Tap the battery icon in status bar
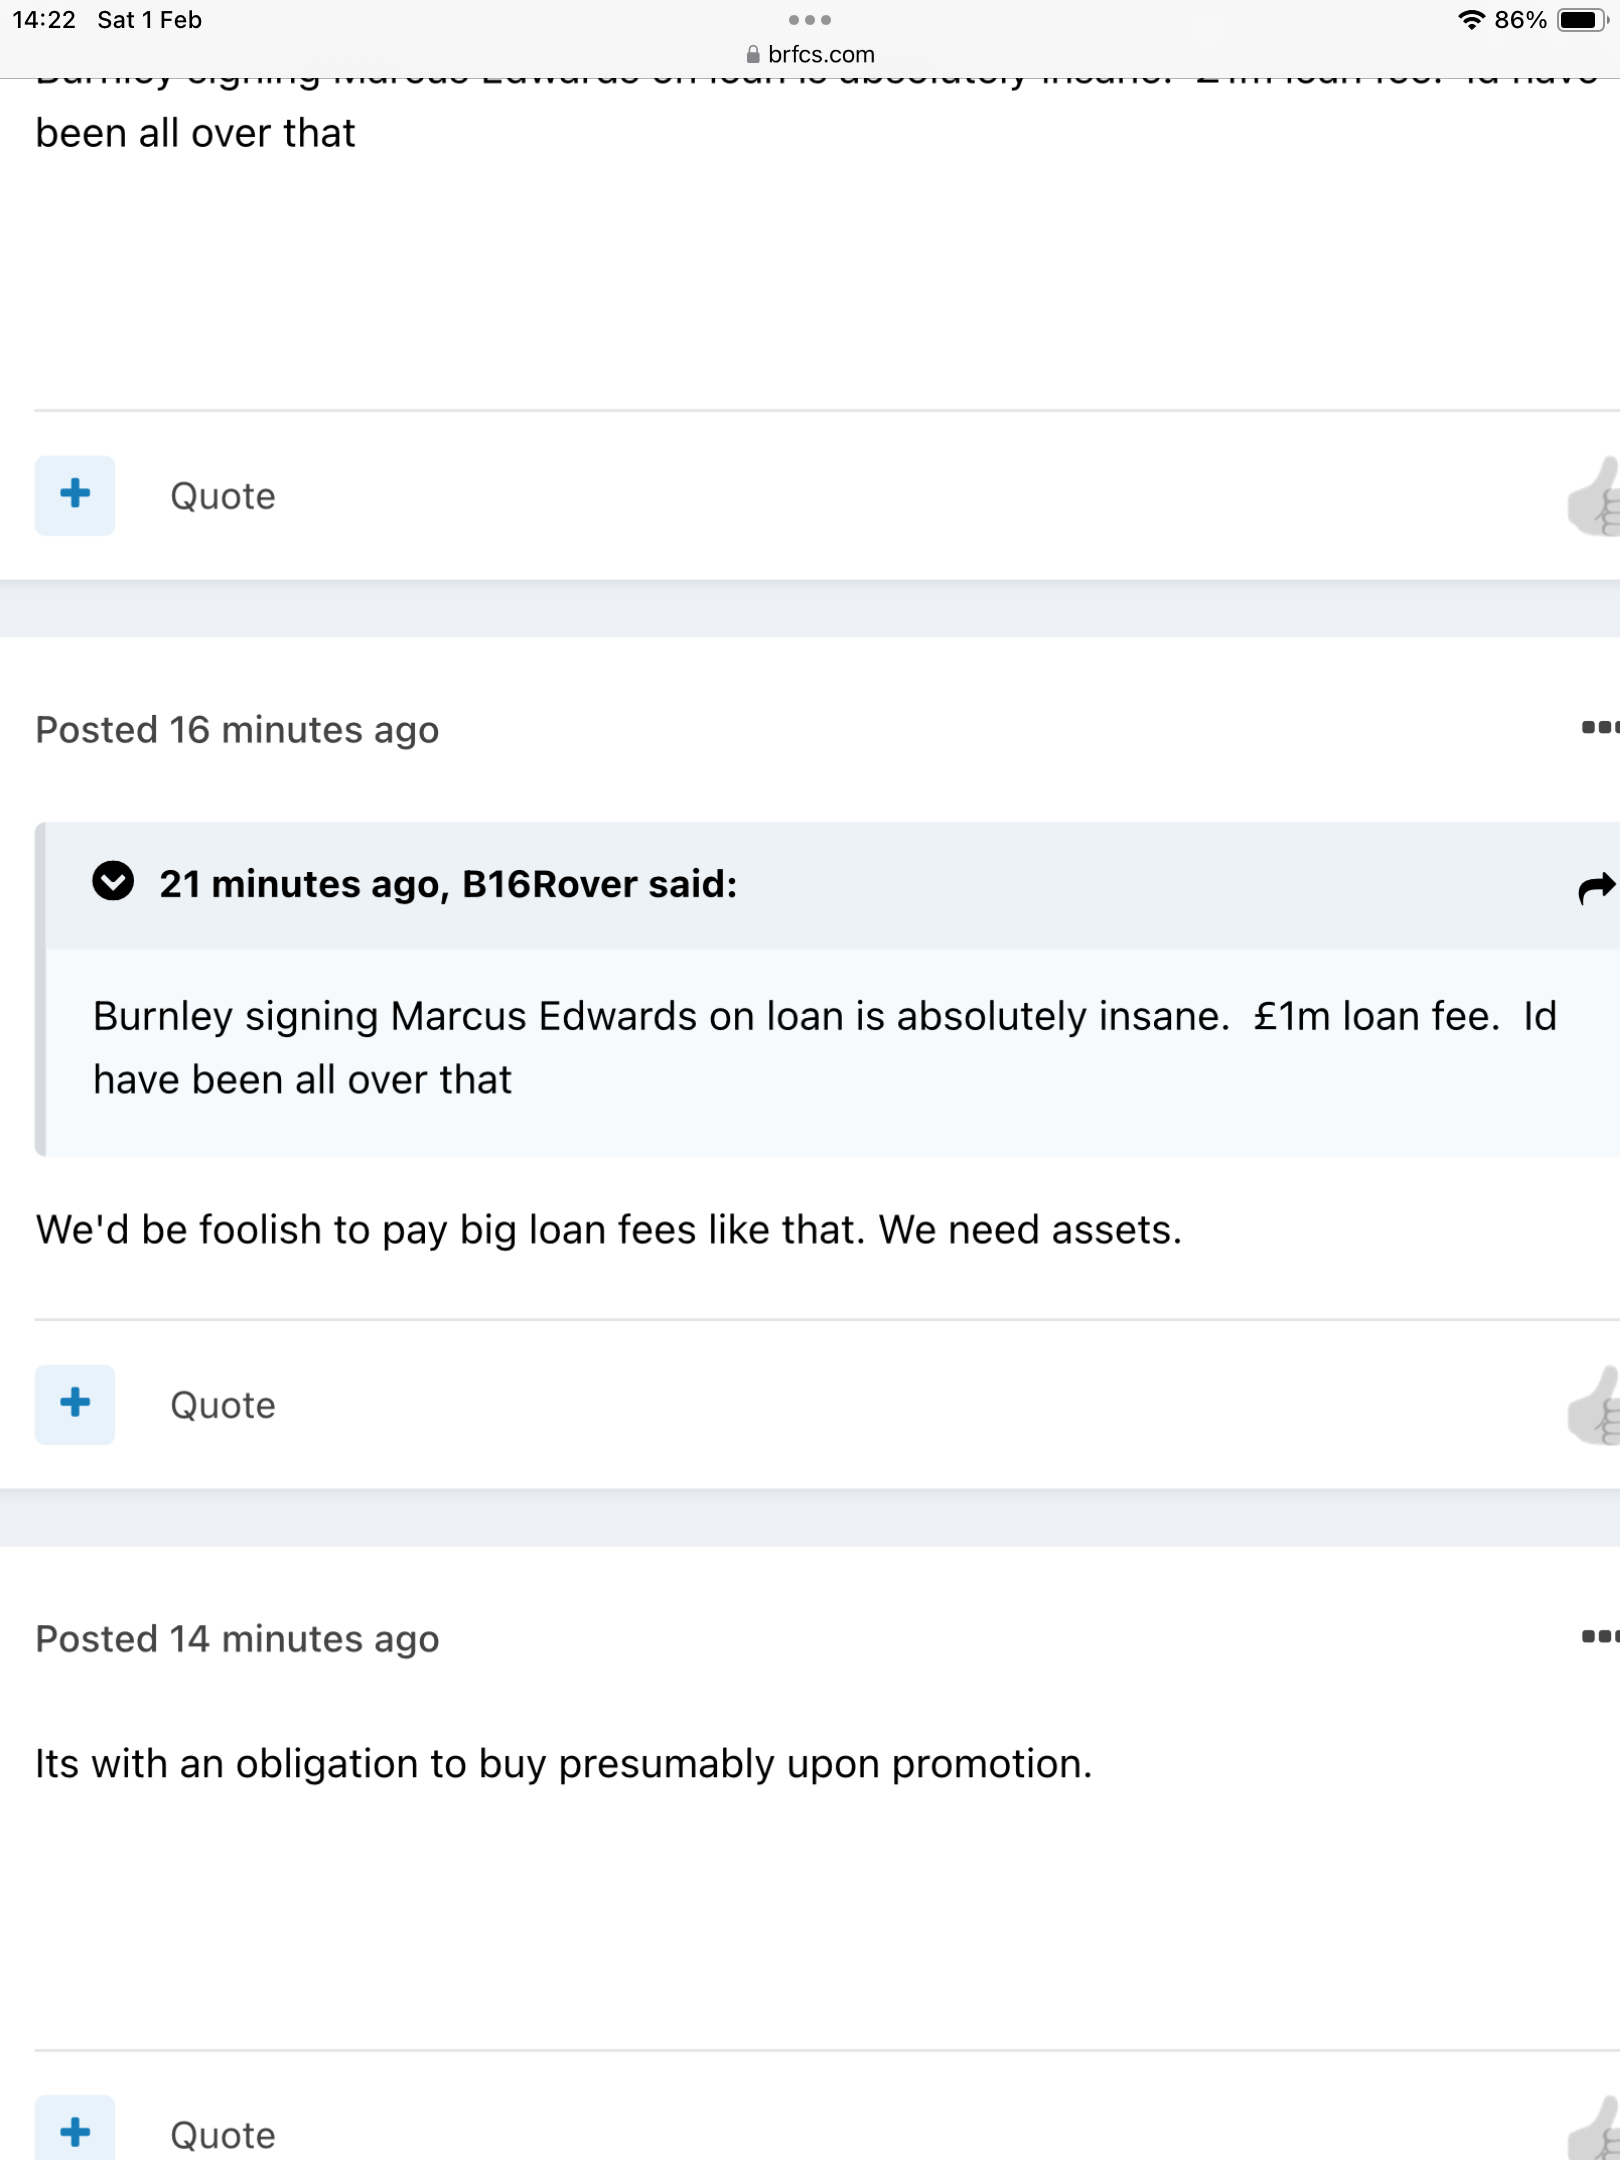Image resolution: width=1620 pixels, height=2160 pixels. 1582,20
